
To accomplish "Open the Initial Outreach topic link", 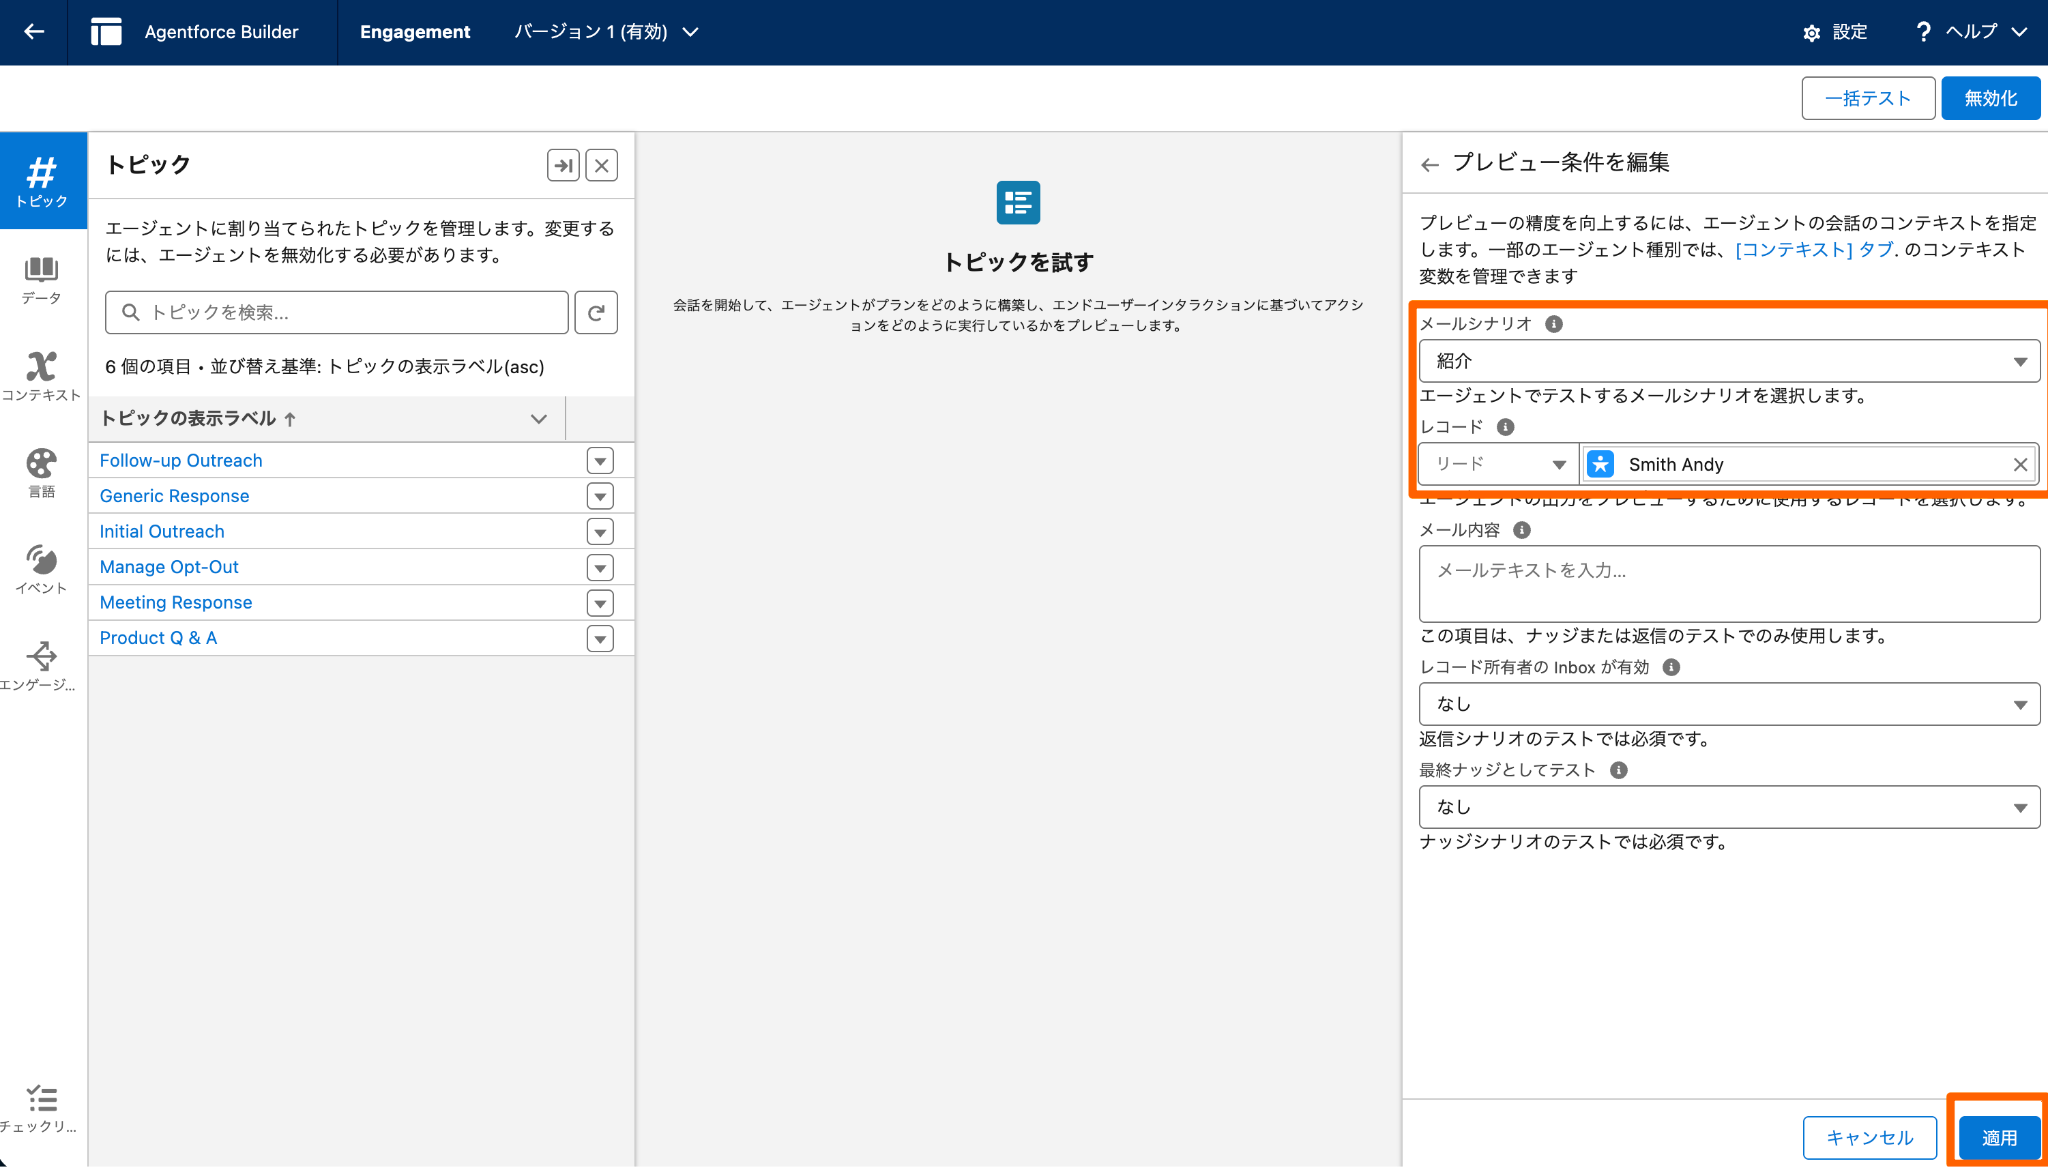I will (162, 532).
